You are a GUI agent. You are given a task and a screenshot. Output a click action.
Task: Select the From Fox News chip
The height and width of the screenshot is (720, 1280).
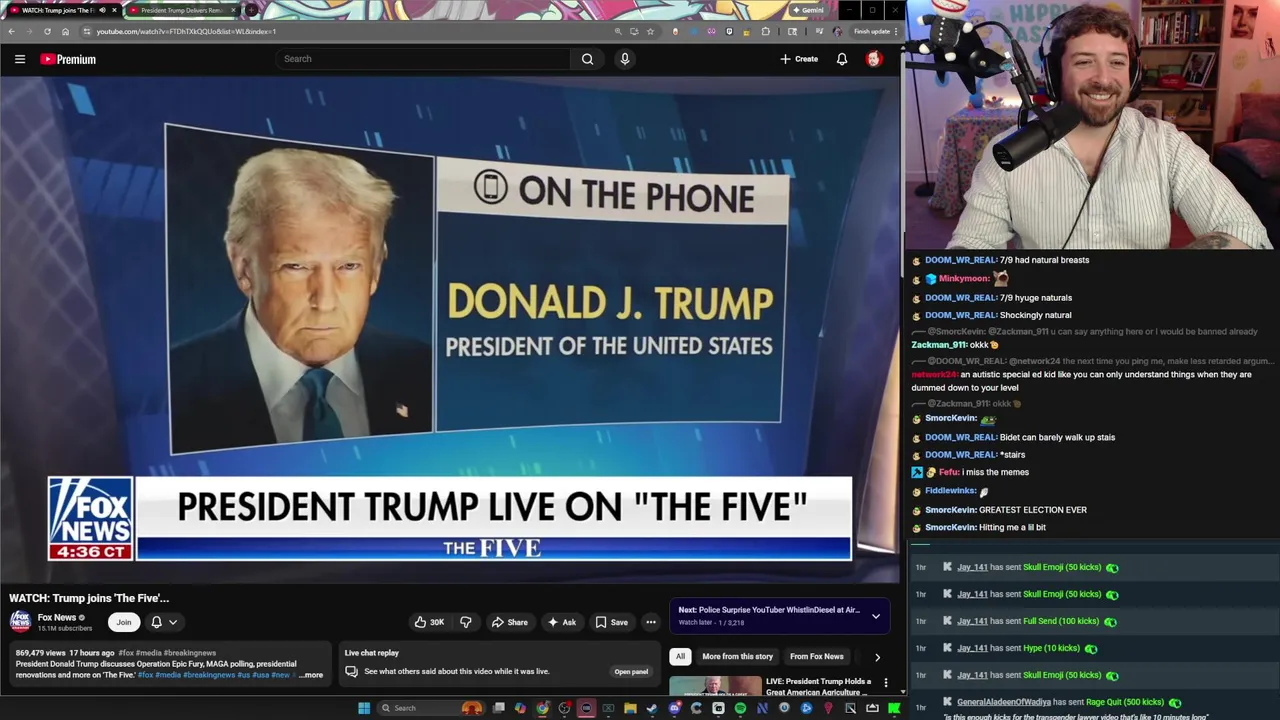click(817, 656)
